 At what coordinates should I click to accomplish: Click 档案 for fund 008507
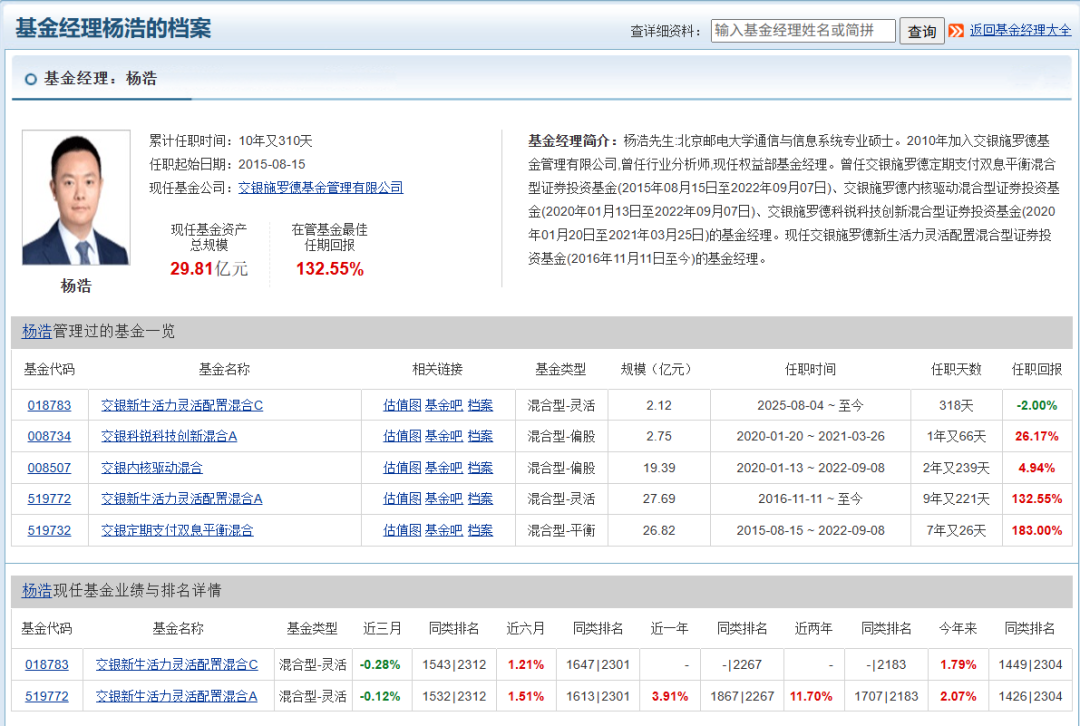pos(480,468)
